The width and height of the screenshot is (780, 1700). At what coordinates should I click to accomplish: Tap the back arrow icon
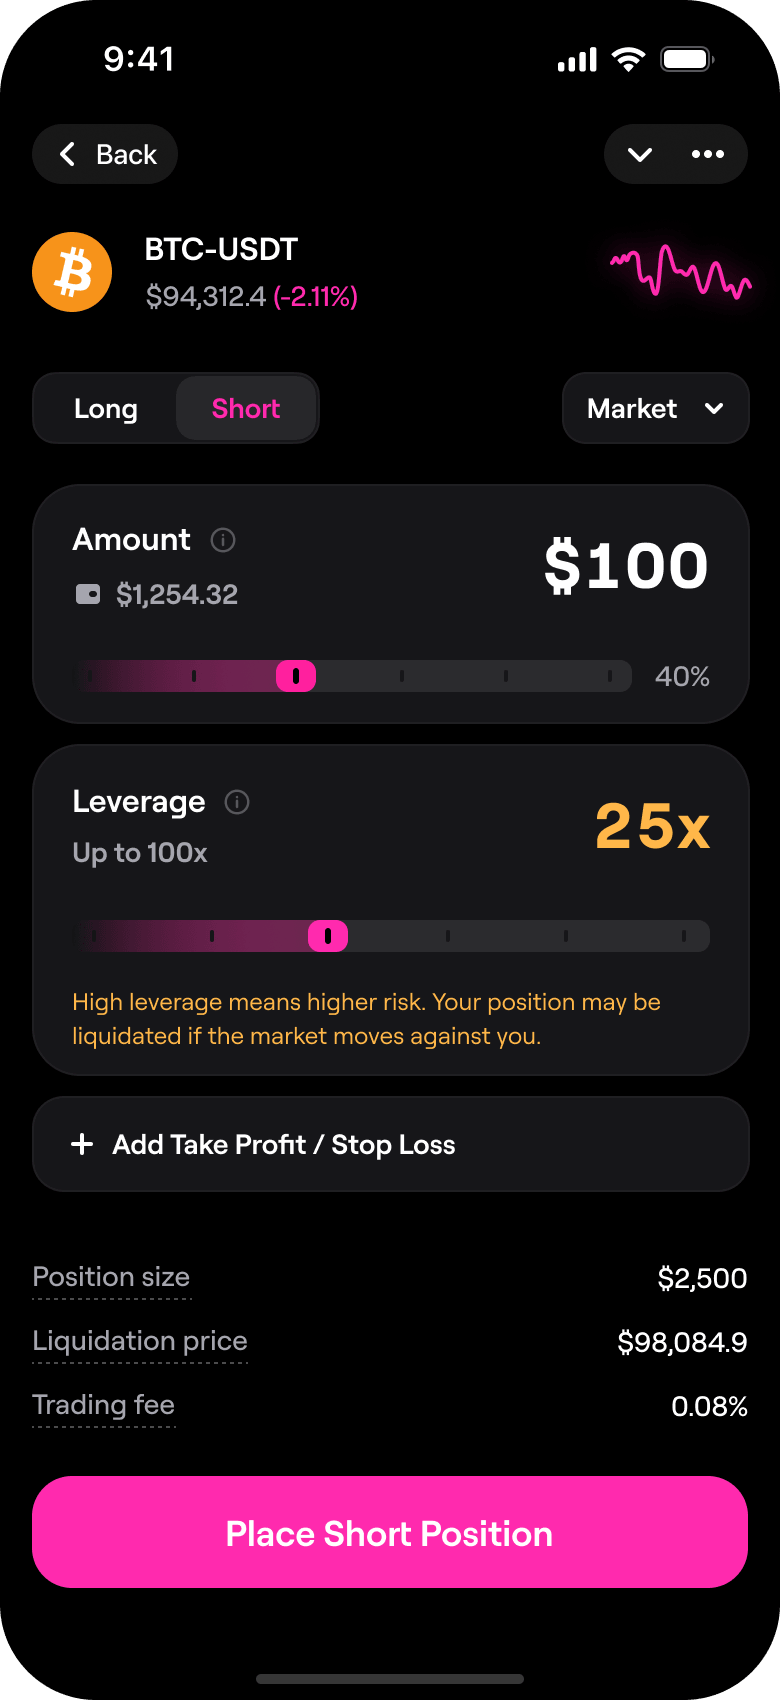pyautogui.click(x=68, y=154)
